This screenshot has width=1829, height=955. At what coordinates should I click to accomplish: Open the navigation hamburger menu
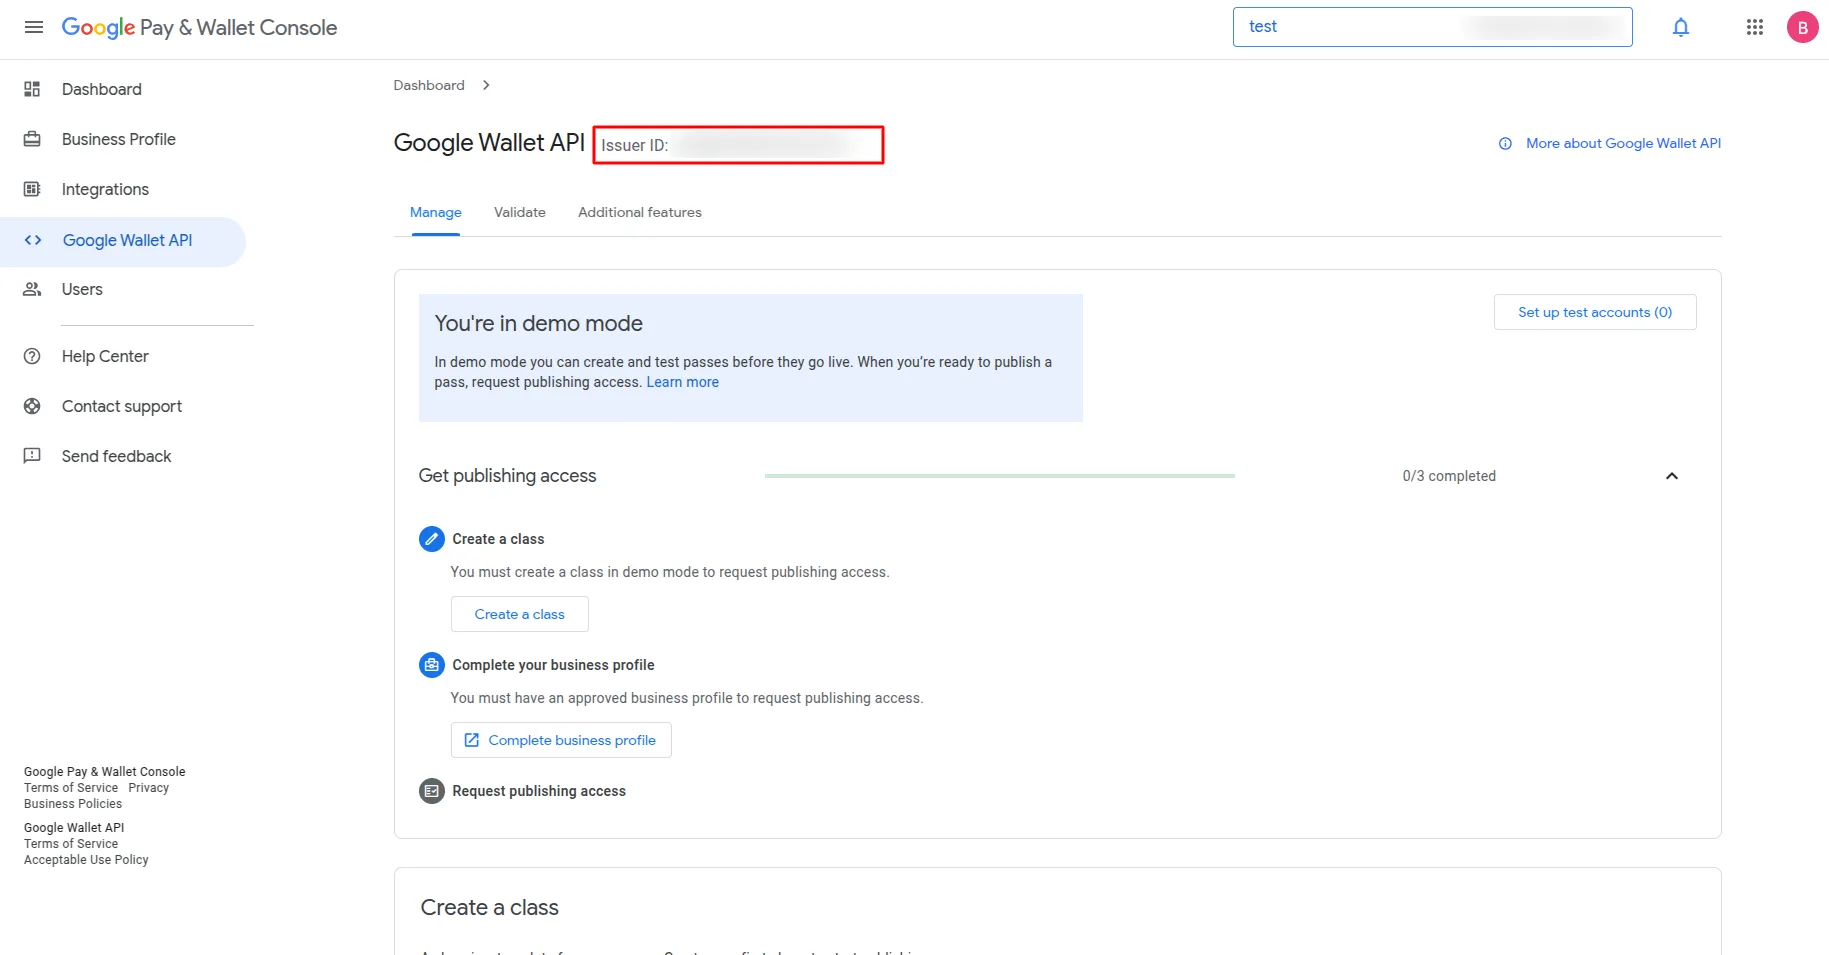33,27
